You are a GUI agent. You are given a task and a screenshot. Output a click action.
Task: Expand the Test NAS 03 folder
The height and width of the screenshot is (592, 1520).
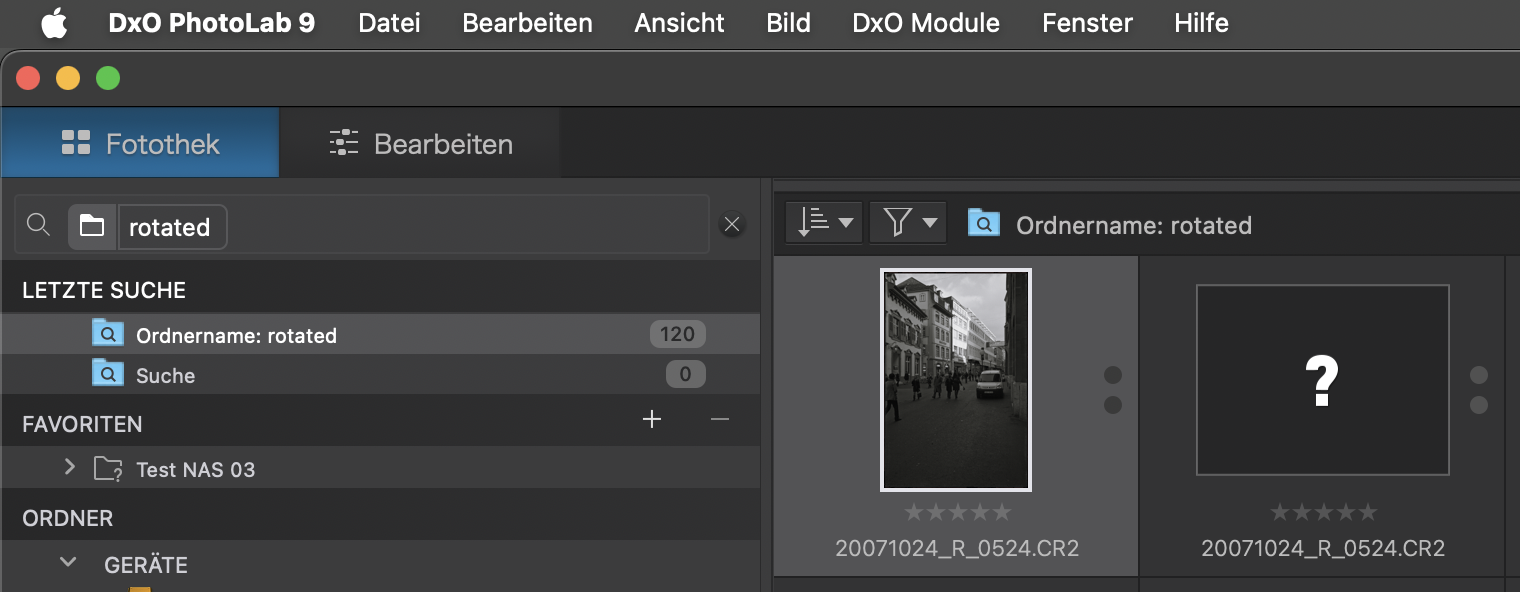pos(69,467)
